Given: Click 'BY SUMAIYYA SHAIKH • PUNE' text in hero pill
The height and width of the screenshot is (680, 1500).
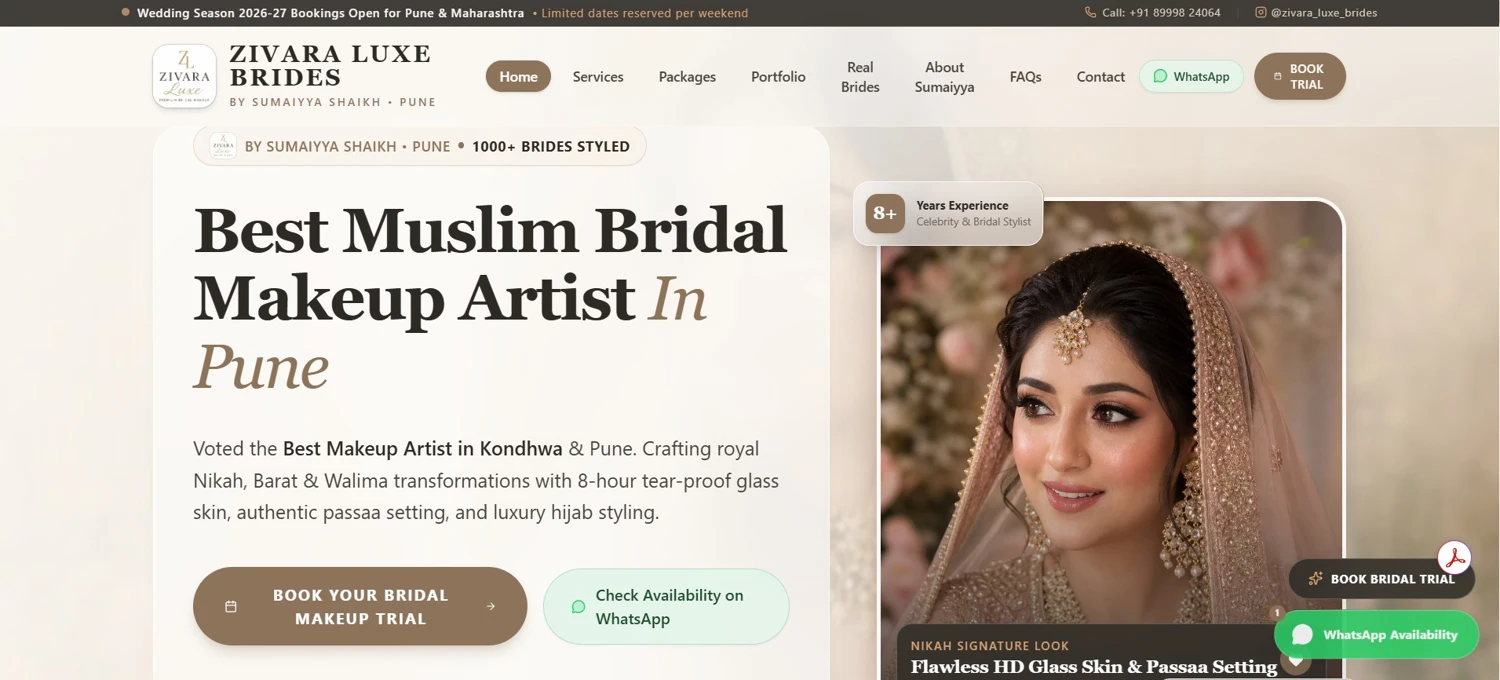Looking at the screenshot, I should (x=348, y=146).
